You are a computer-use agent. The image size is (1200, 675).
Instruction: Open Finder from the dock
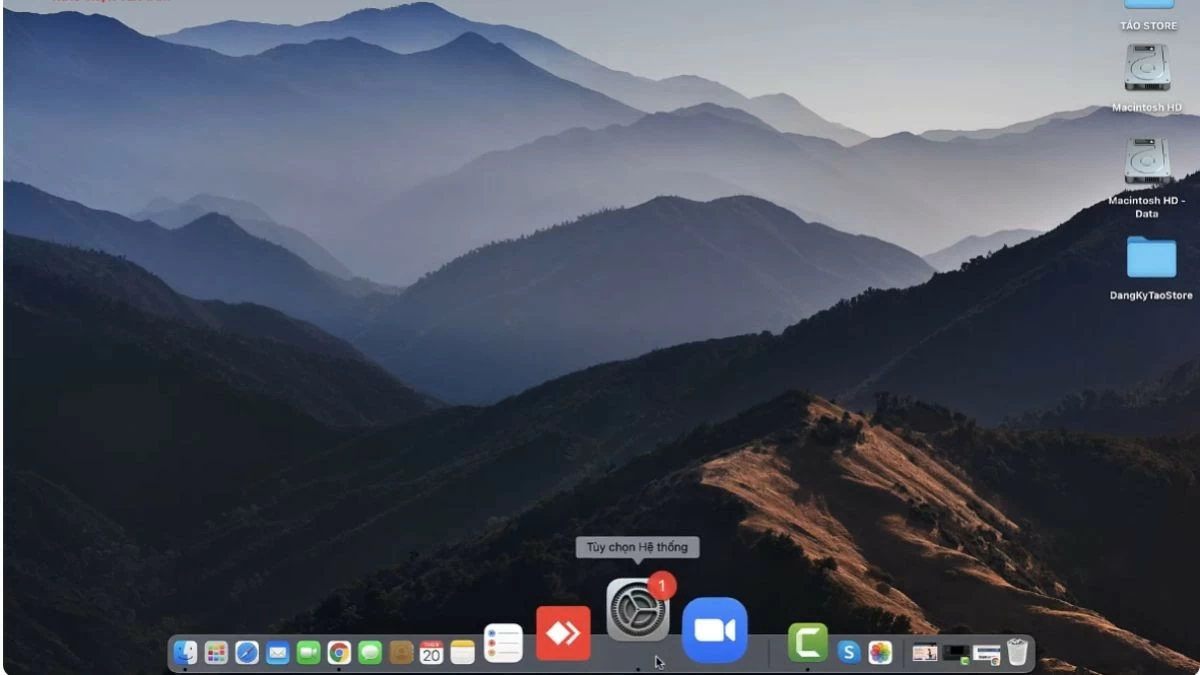(185, 653)
